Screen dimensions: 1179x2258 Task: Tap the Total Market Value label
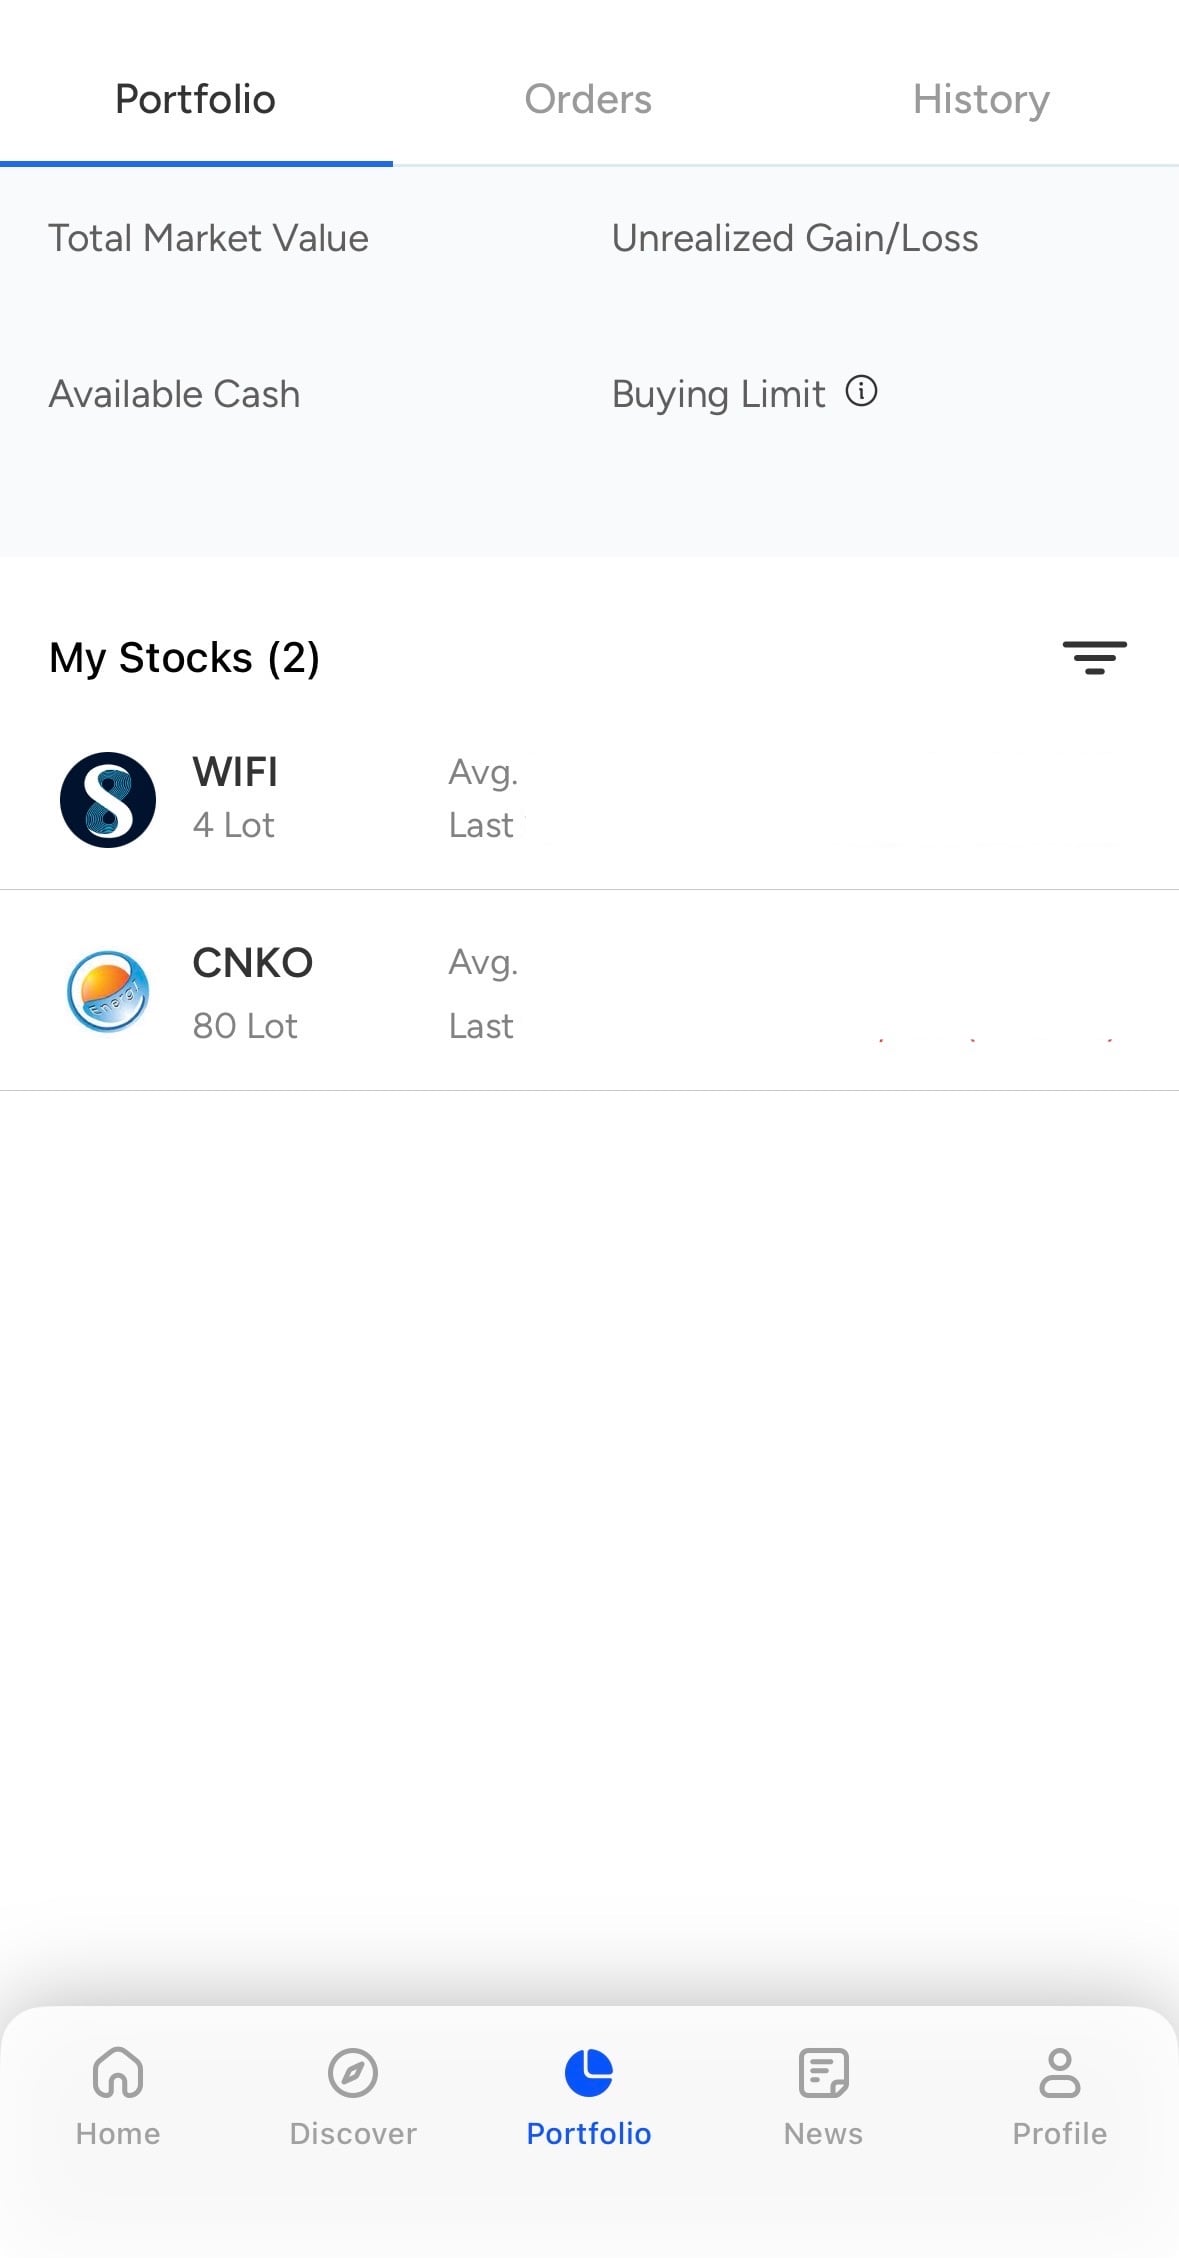coord(208,238)
